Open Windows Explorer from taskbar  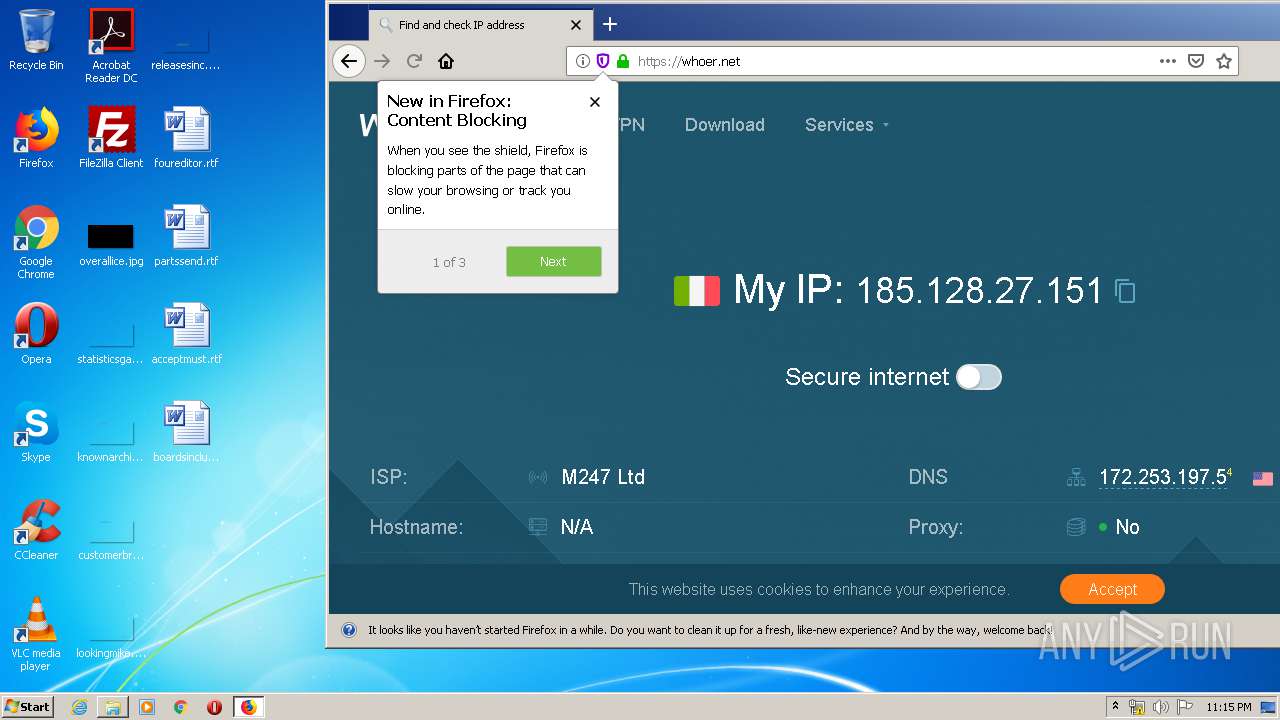[113, 707]
